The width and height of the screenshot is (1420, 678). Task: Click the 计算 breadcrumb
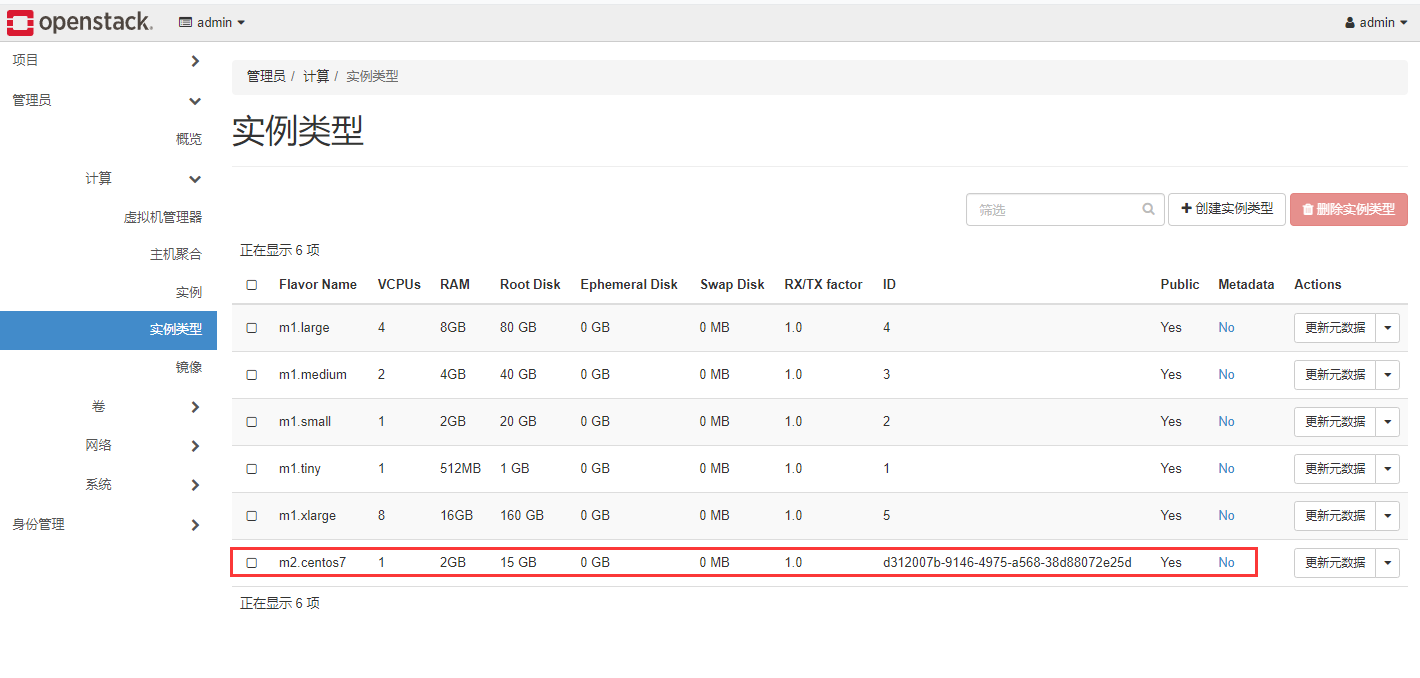pyautogui.click(x=316, y=76)
